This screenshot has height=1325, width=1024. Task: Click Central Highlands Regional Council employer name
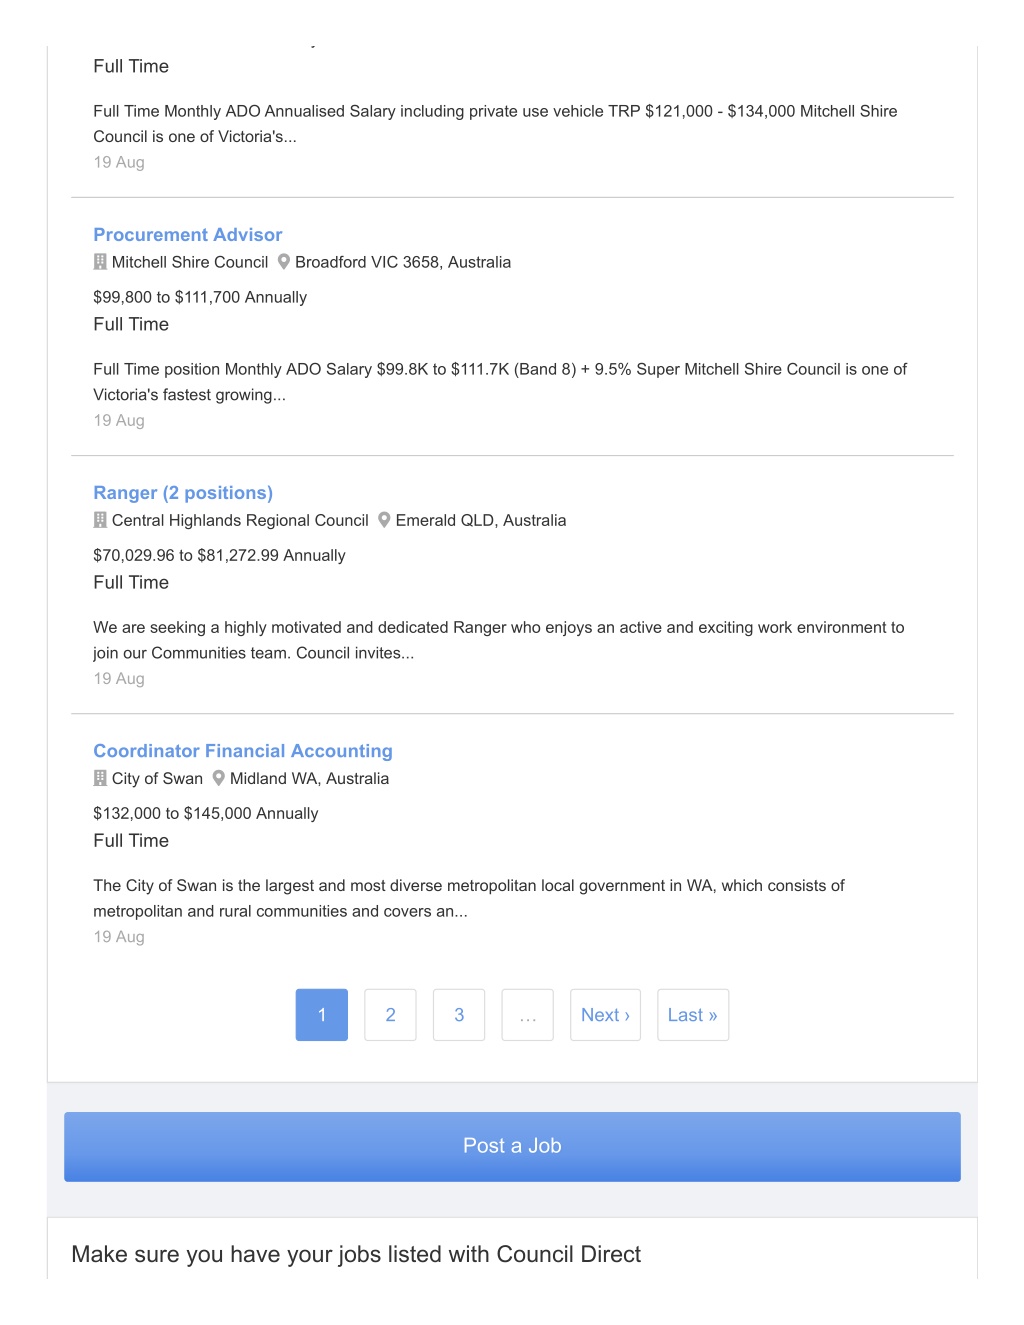(x=240, y=520)
